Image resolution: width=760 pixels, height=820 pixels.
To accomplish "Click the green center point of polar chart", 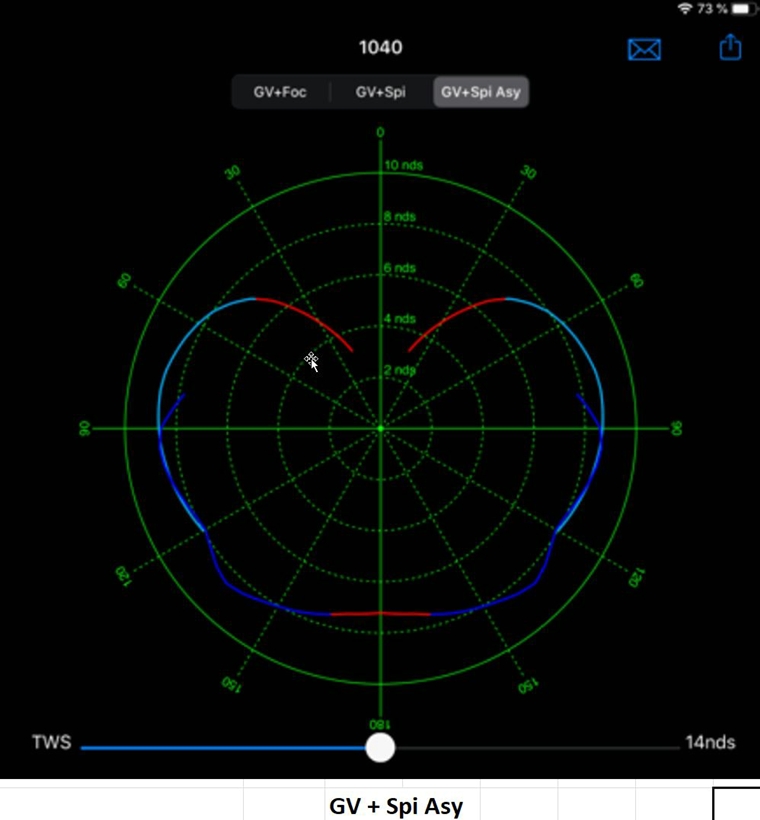I will coord(380,429).
